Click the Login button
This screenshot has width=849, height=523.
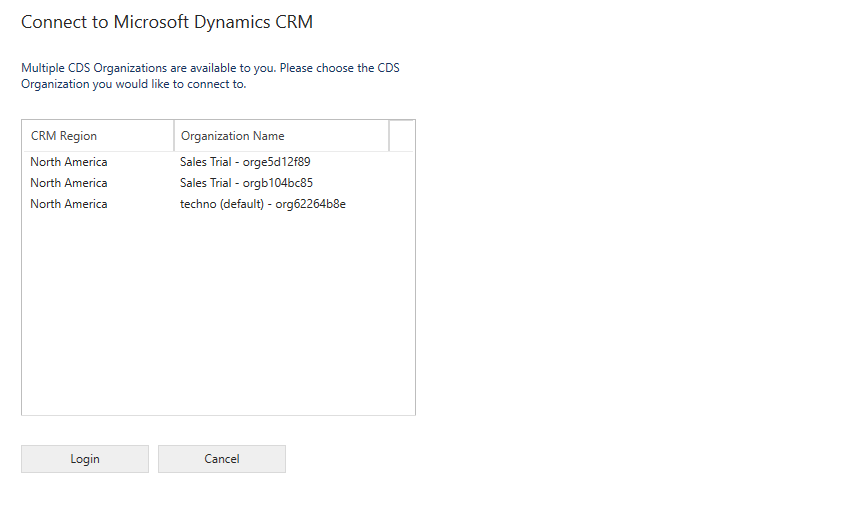pyautogui.click(x=85, y=459)
